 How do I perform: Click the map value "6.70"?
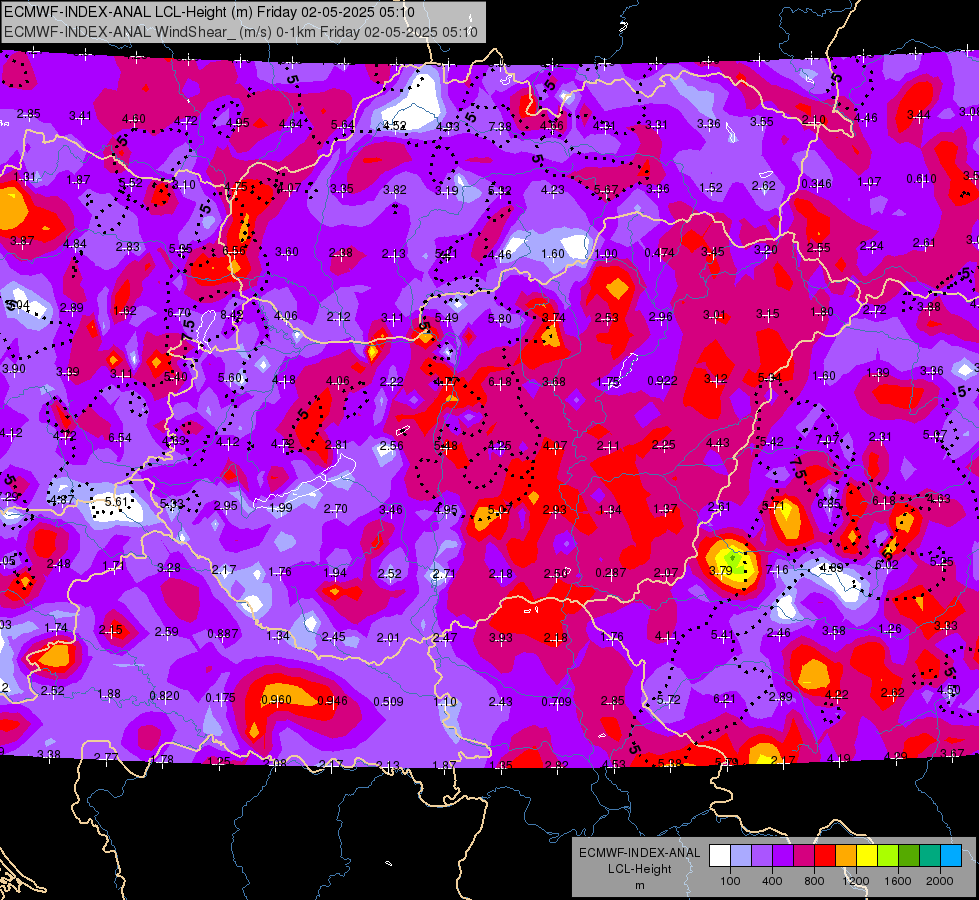(x=179, y=313)
